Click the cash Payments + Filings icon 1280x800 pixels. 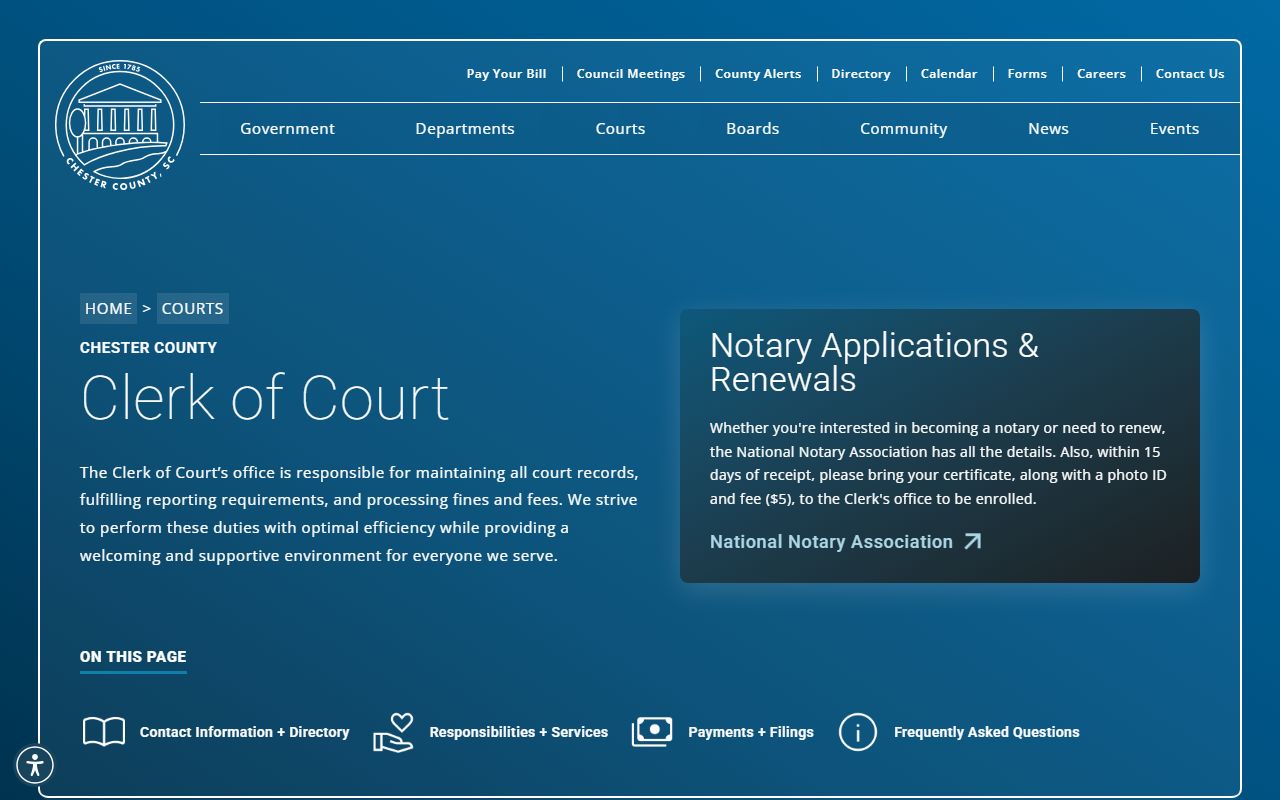pyautogui.click(x=652, y=732)
